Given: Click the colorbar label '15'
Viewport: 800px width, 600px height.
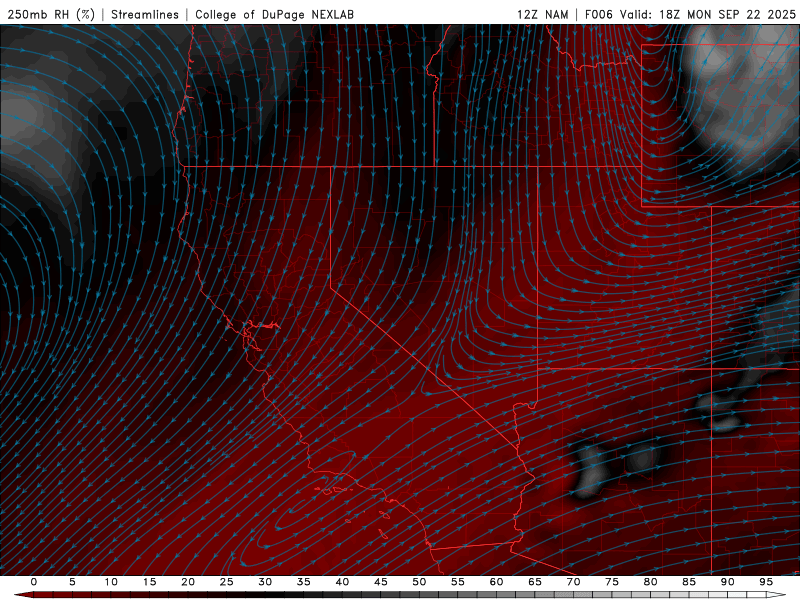Looking at the screenshot, I should (x=149, y=582).
